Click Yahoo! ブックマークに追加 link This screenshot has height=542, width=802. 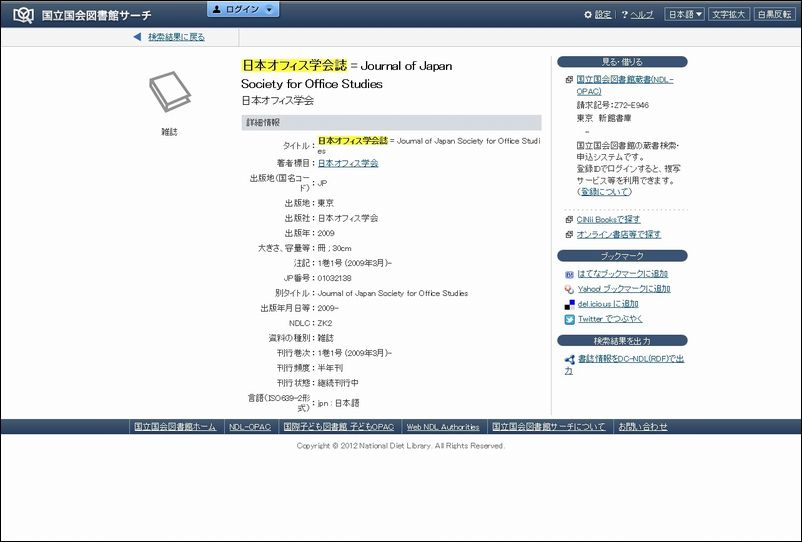[x=624, y=288]
